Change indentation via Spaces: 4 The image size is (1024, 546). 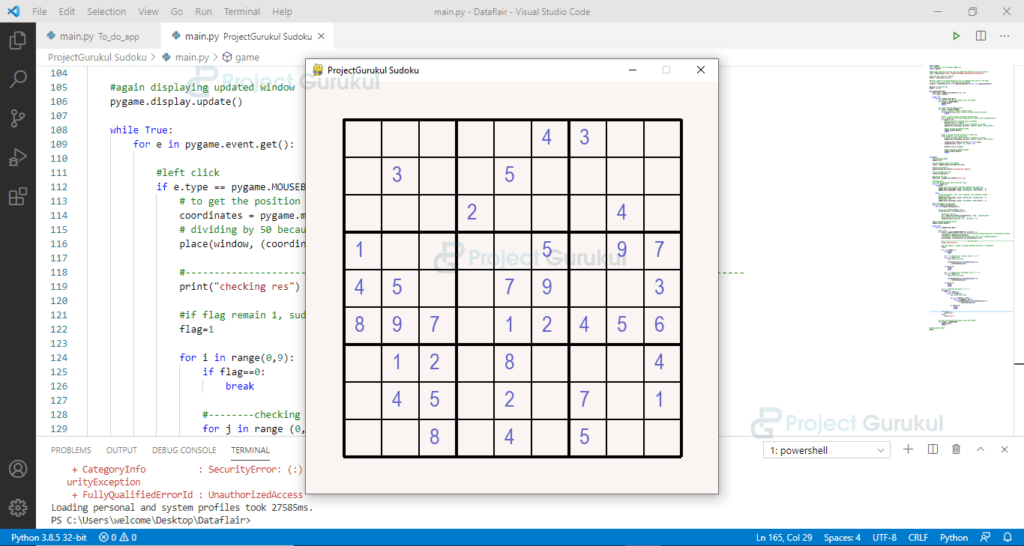point(842,538)
